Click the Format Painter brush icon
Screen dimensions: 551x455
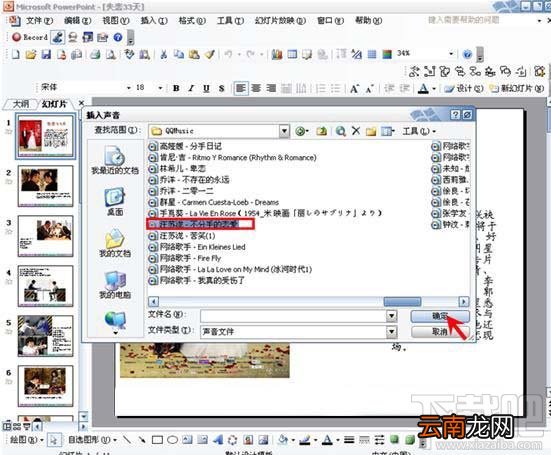(210, 54)
